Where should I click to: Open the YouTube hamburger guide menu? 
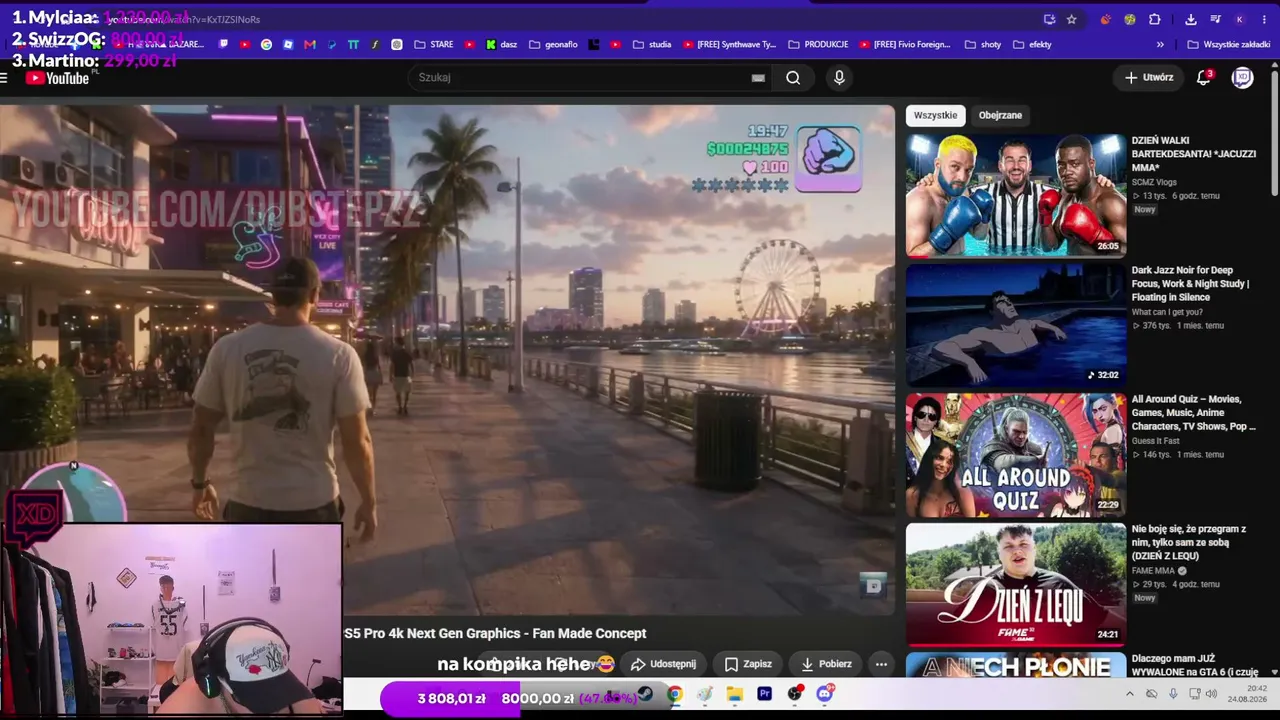[5, 78]
